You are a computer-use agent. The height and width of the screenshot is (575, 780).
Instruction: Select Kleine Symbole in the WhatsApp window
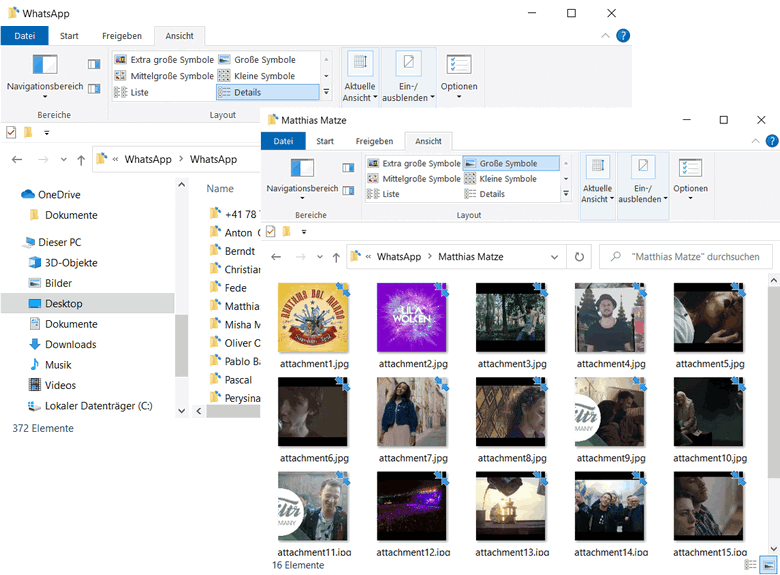click(x=257, y=76)
